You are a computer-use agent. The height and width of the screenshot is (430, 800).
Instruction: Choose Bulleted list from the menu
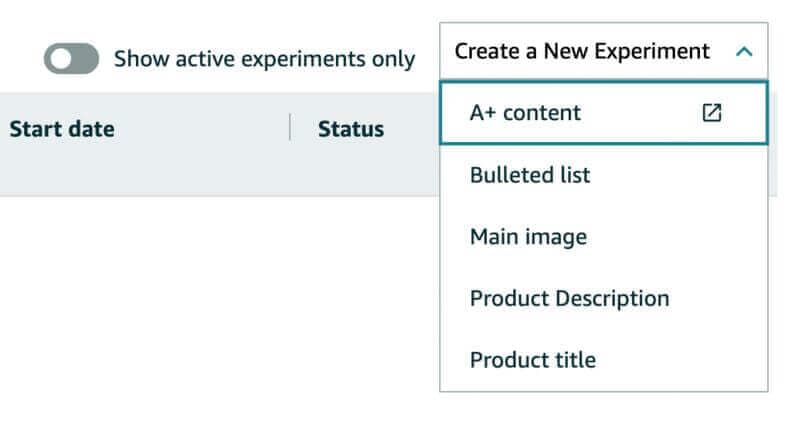coord(530,175)
